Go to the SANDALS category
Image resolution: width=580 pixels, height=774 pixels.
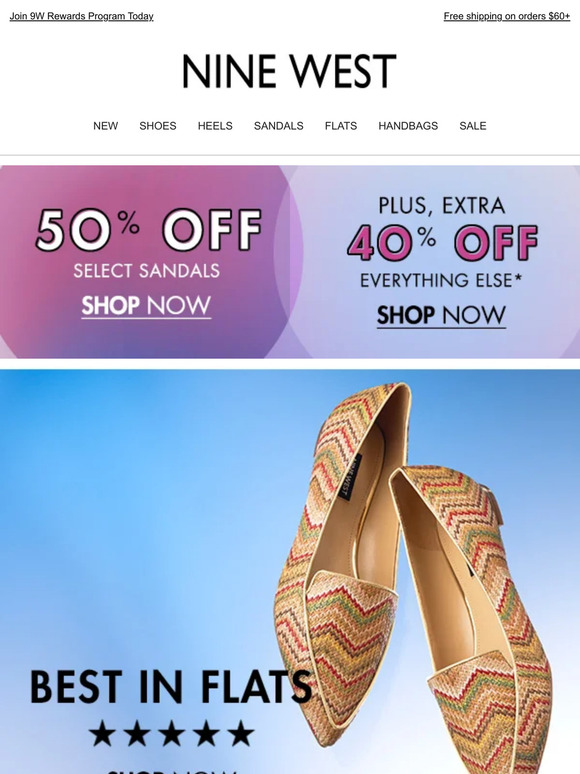278,126
